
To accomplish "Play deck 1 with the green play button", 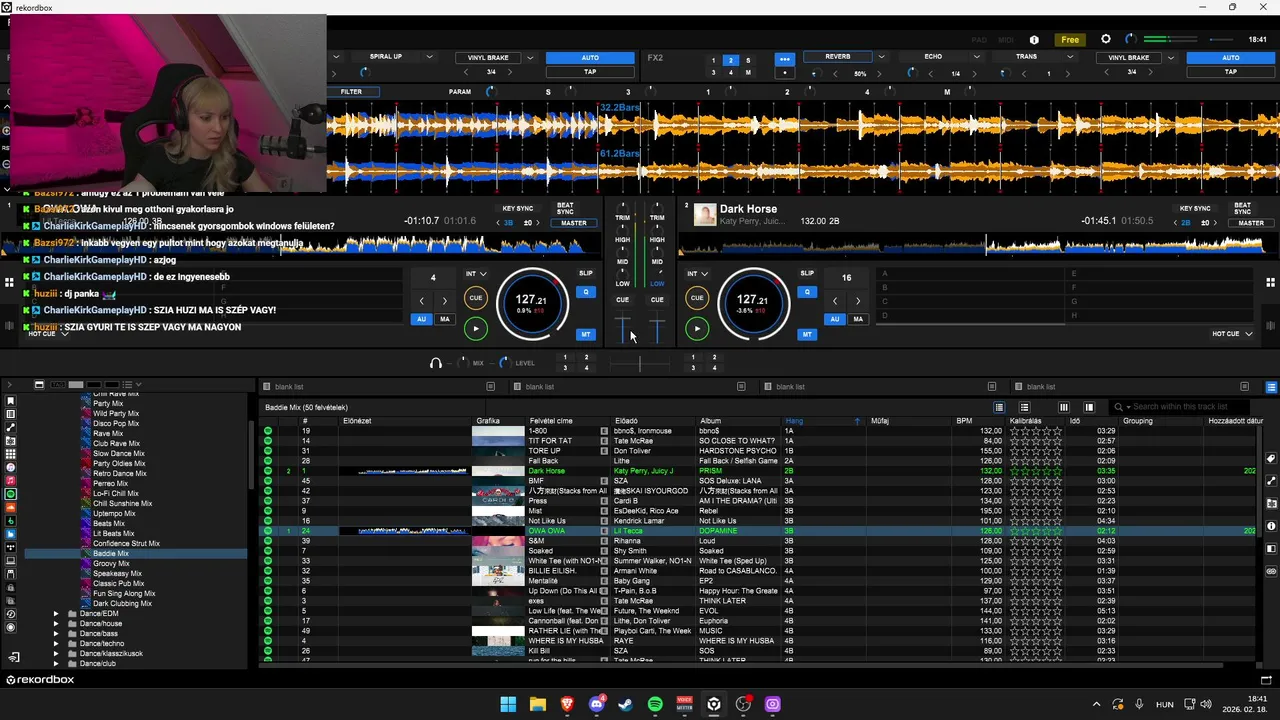I will [x=476, y=328].
